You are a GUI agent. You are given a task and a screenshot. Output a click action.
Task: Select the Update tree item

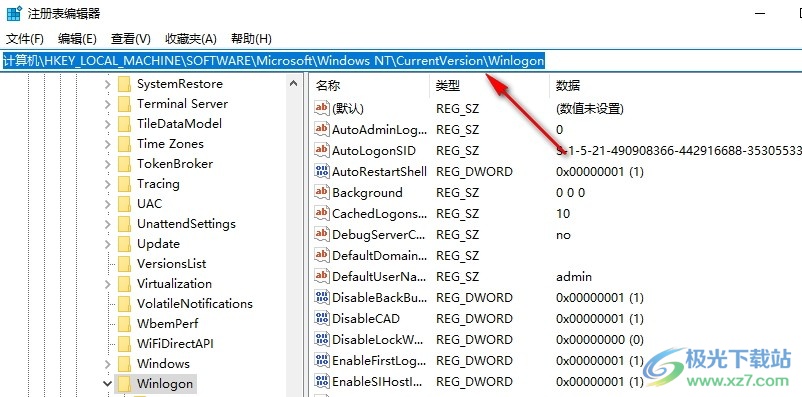click(158, 244)
